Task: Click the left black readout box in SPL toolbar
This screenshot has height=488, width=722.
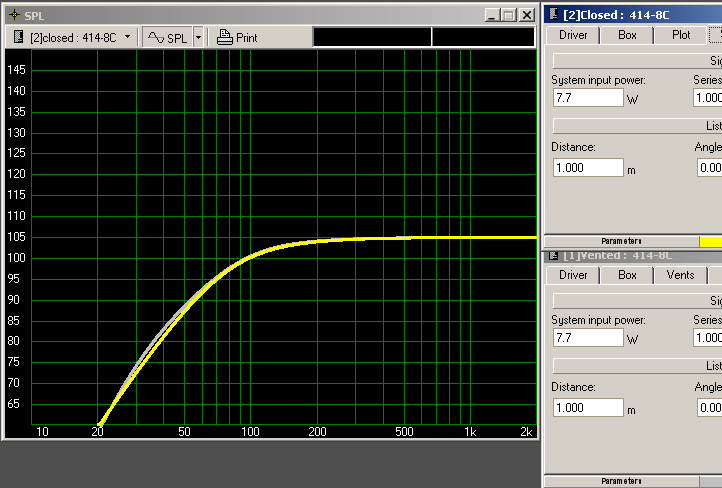Action: [372, 37]
